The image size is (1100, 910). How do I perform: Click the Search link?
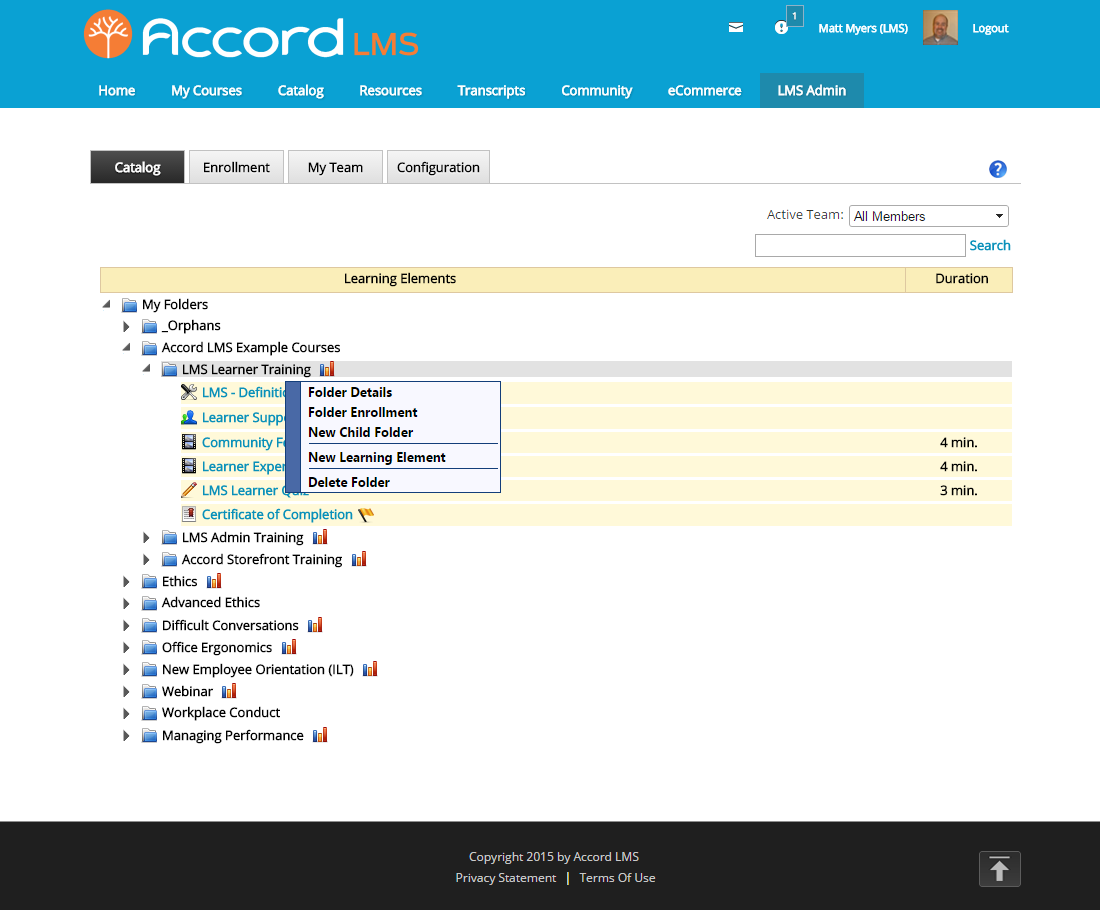(x=989, y=245)
